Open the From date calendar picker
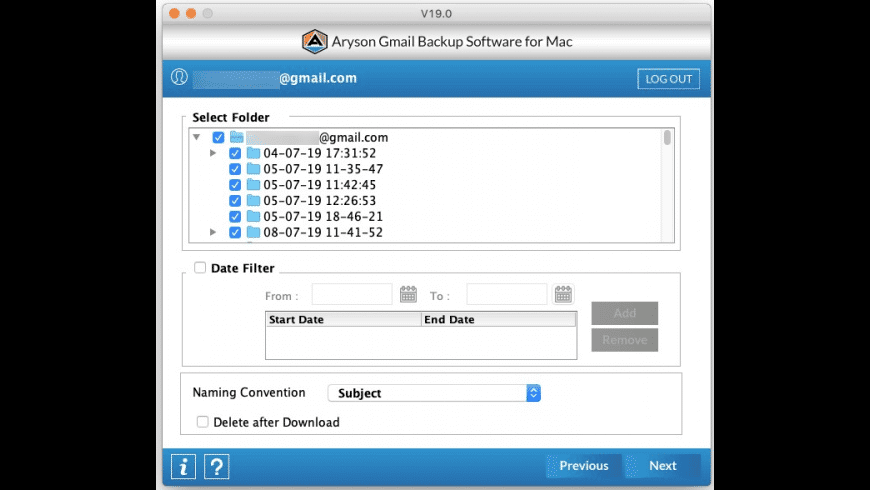870x490 pixels. click(x=408, y=294)
